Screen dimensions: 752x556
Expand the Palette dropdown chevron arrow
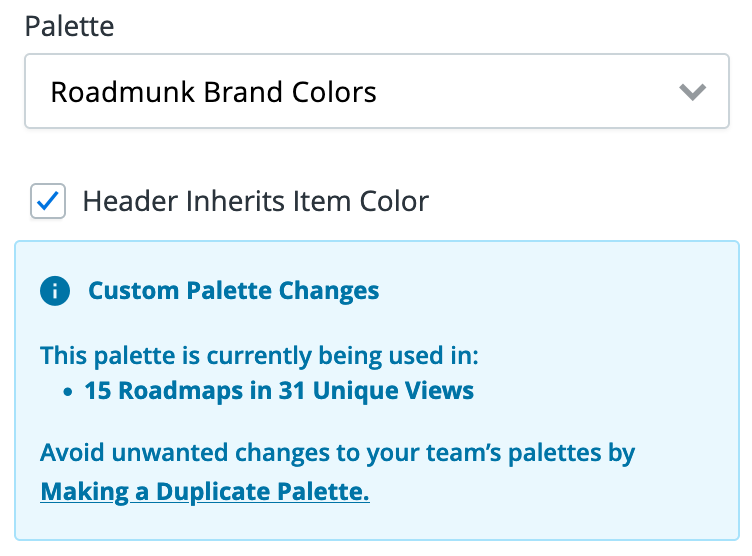pos(692,93)
